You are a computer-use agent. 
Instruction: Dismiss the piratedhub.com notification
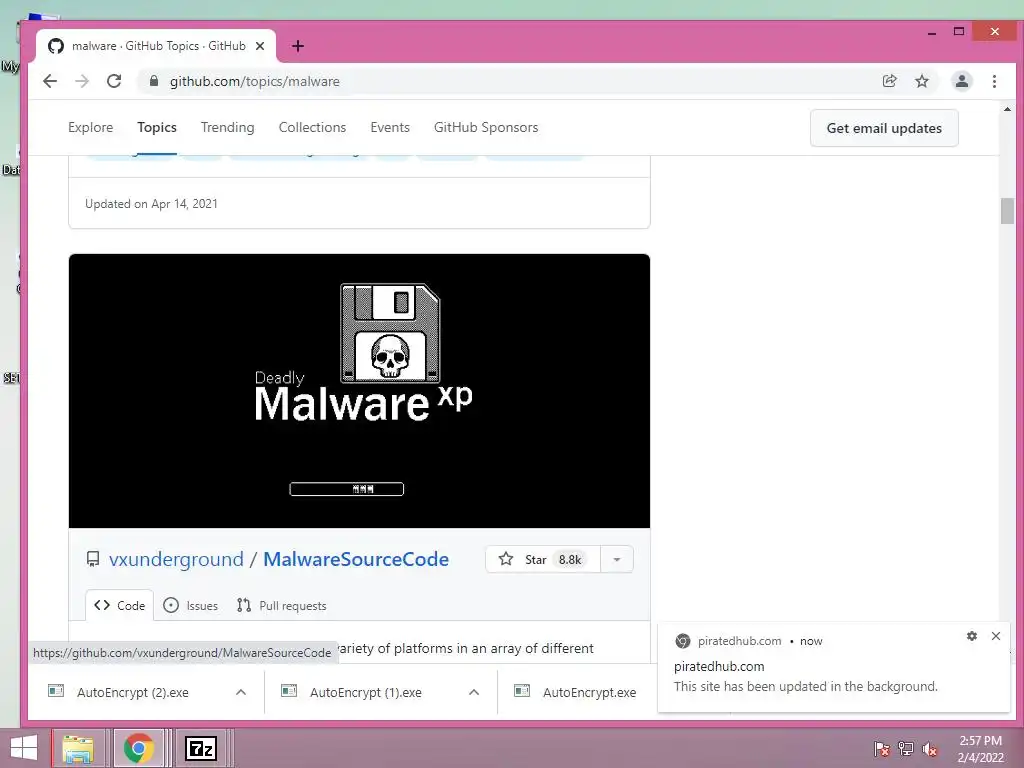pos(996,636)
